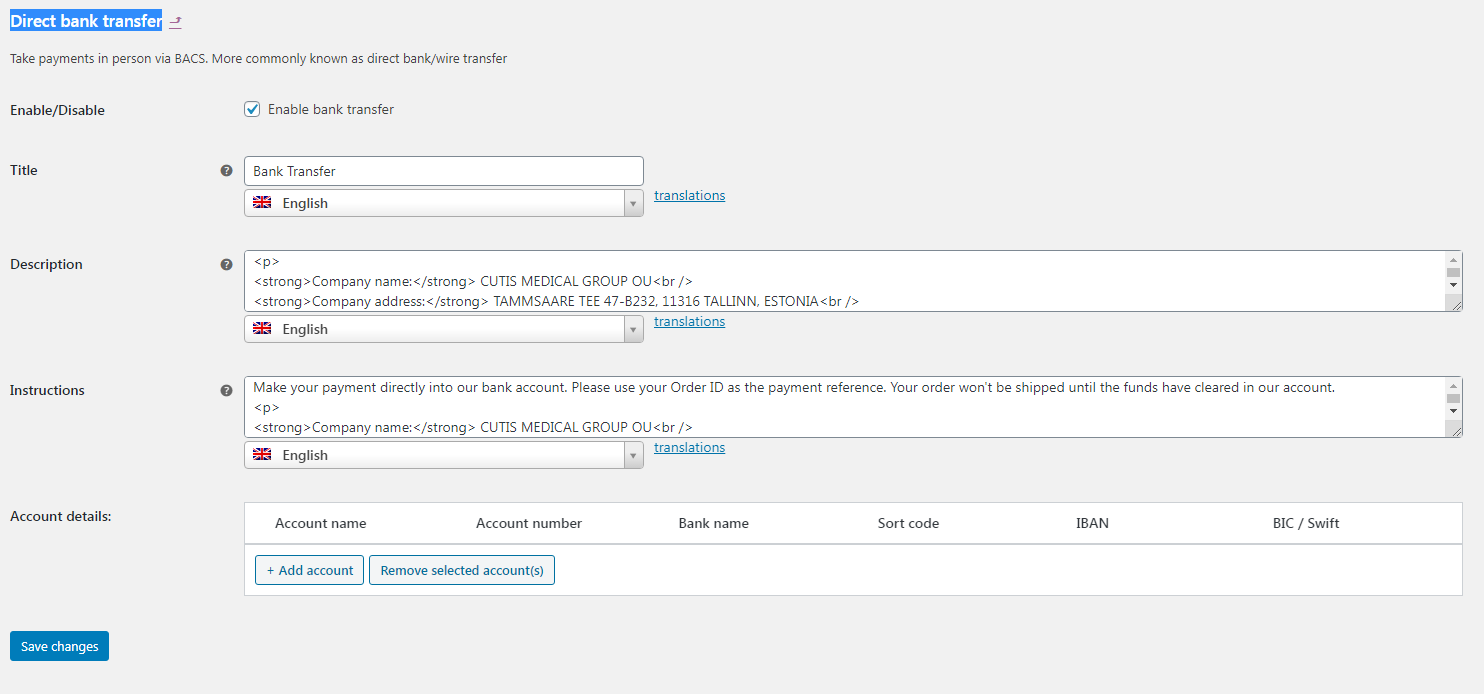
Task: Toggle the Enable bank transfer checkbox
Action: tap(252, 109)
